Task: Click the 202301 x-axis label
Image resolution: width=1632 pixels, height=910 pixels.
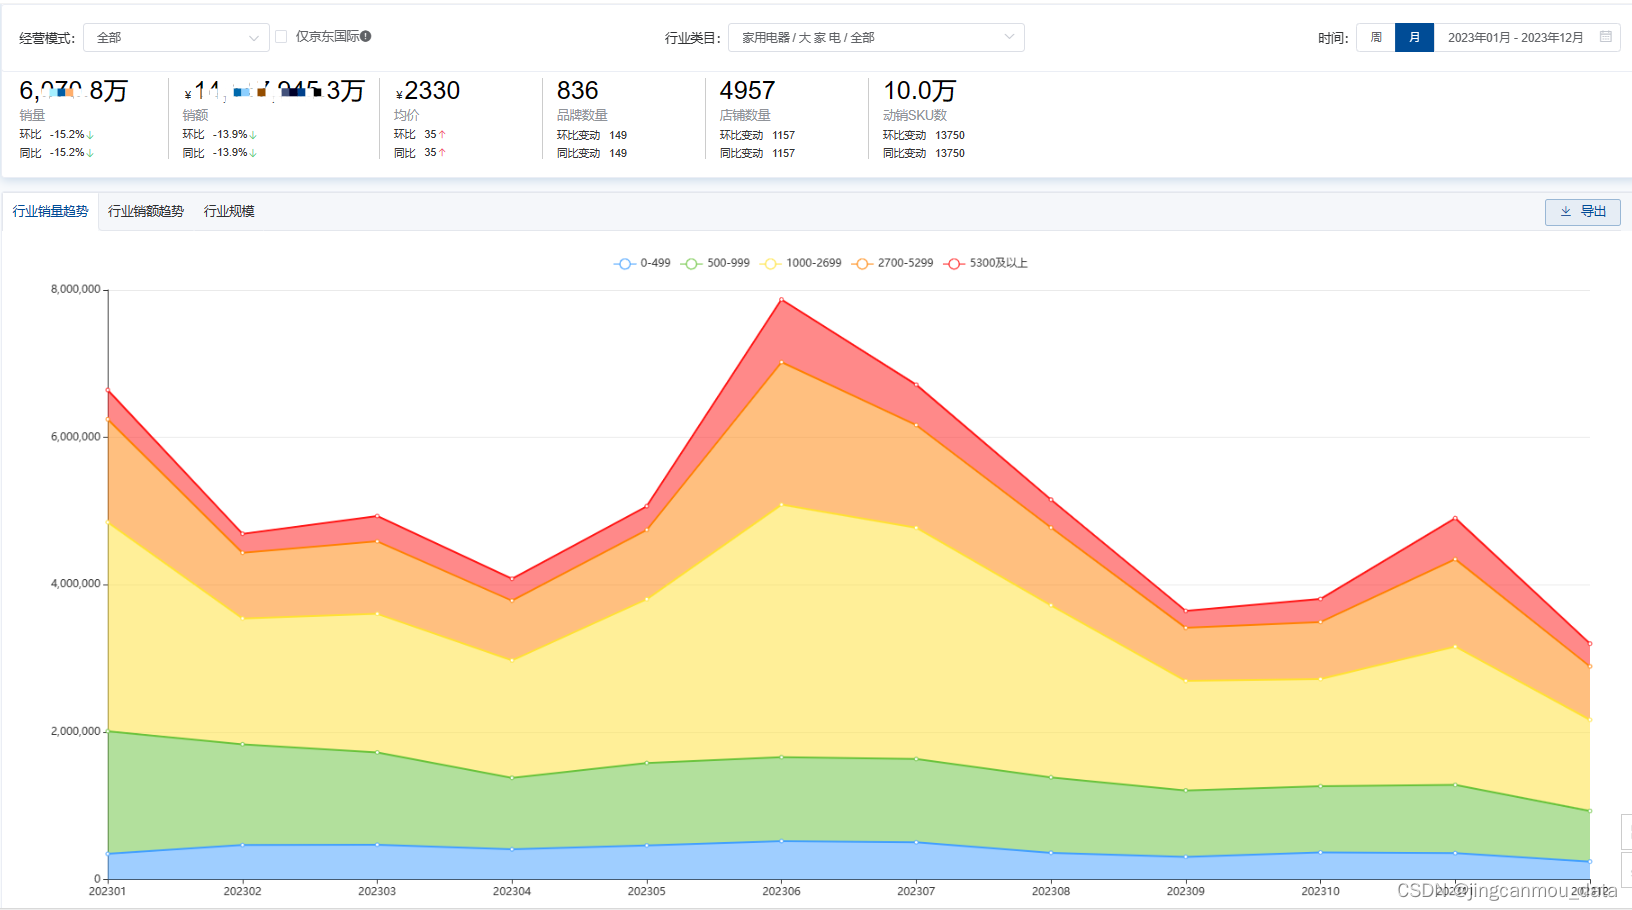Action: (108, 891)
